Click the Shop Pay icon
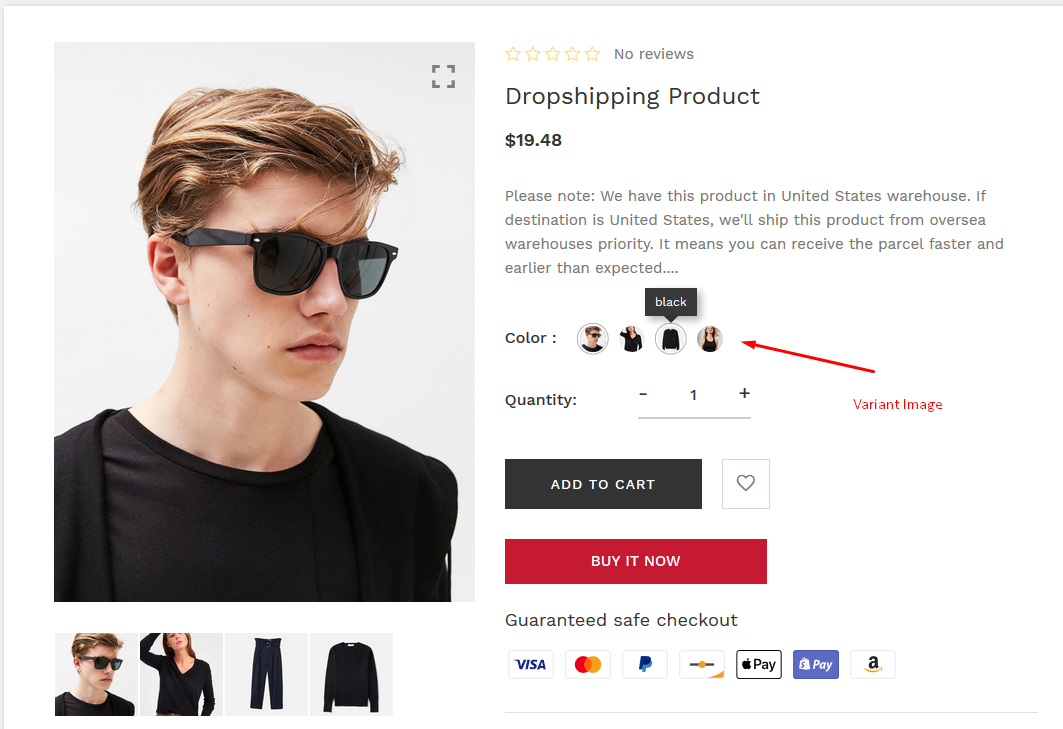Image resolution: width=1063 pixels, height=729 pixels. point(816,665)
